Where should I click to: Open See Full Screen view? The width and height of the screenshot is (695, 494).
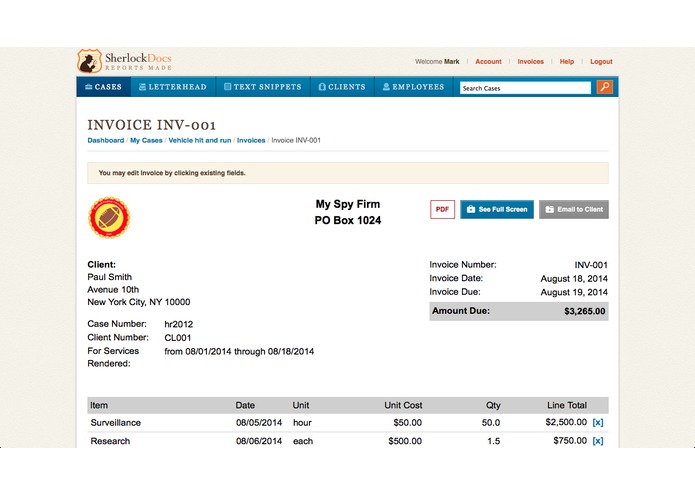pos(497,210)
